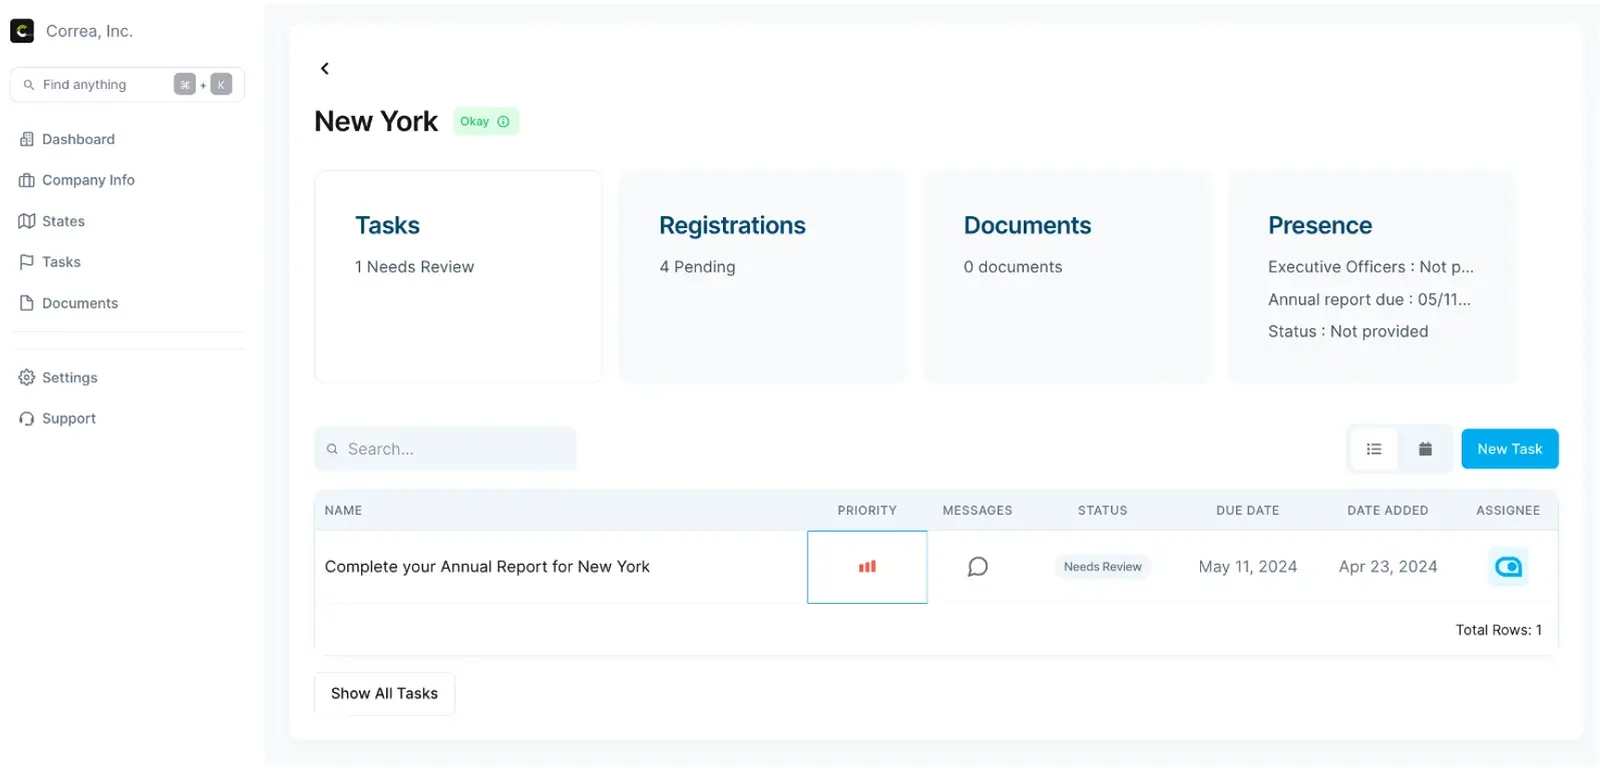Open the Registrations card
Screen dimensions: 1600x768
763,277
